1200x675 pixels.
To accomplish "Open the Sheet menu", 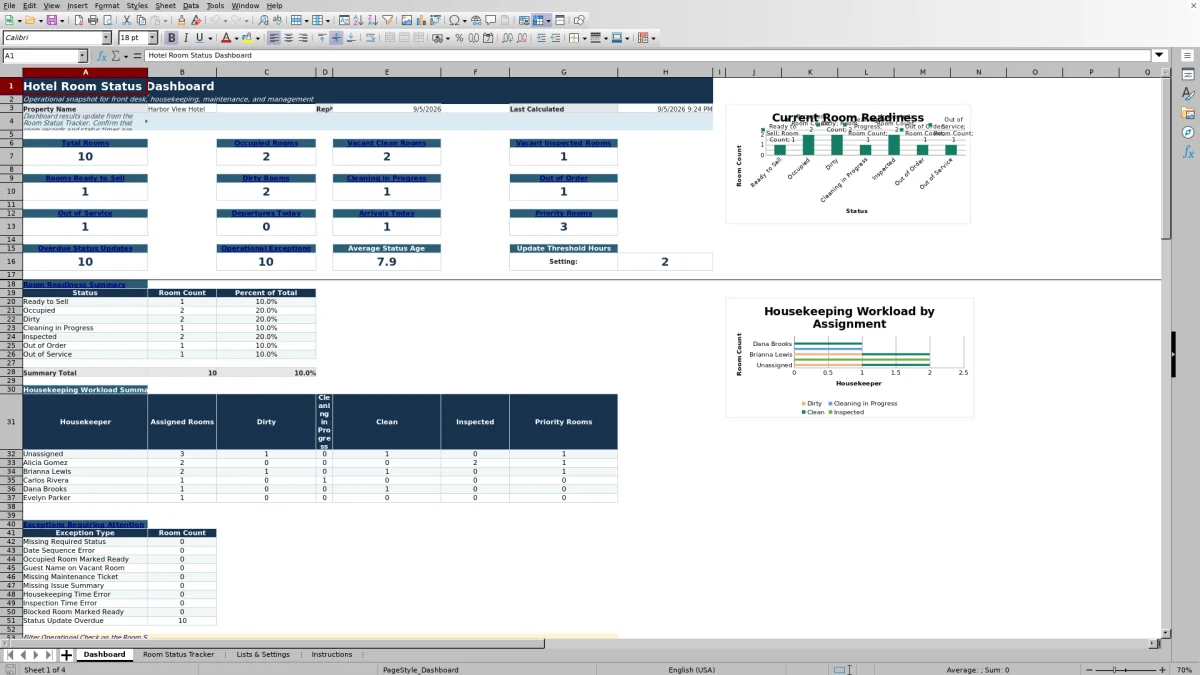I will pos(165,5).
